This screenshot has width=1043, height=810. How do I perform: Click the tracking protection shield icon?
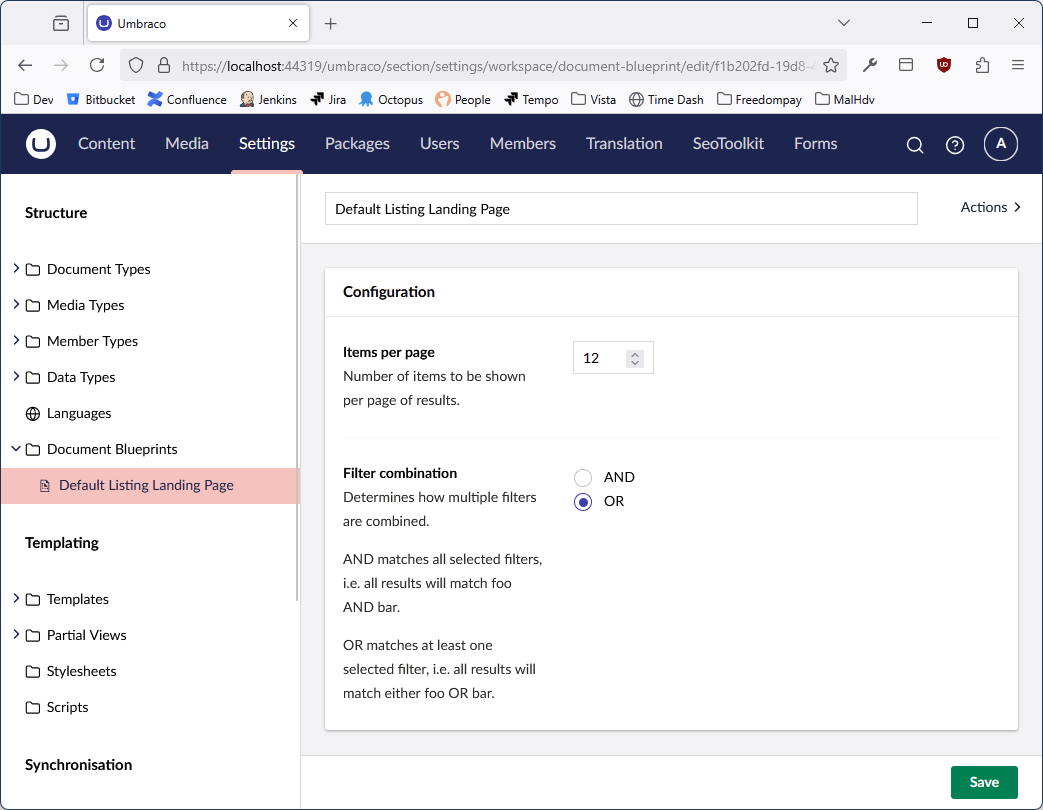point(136,65)
